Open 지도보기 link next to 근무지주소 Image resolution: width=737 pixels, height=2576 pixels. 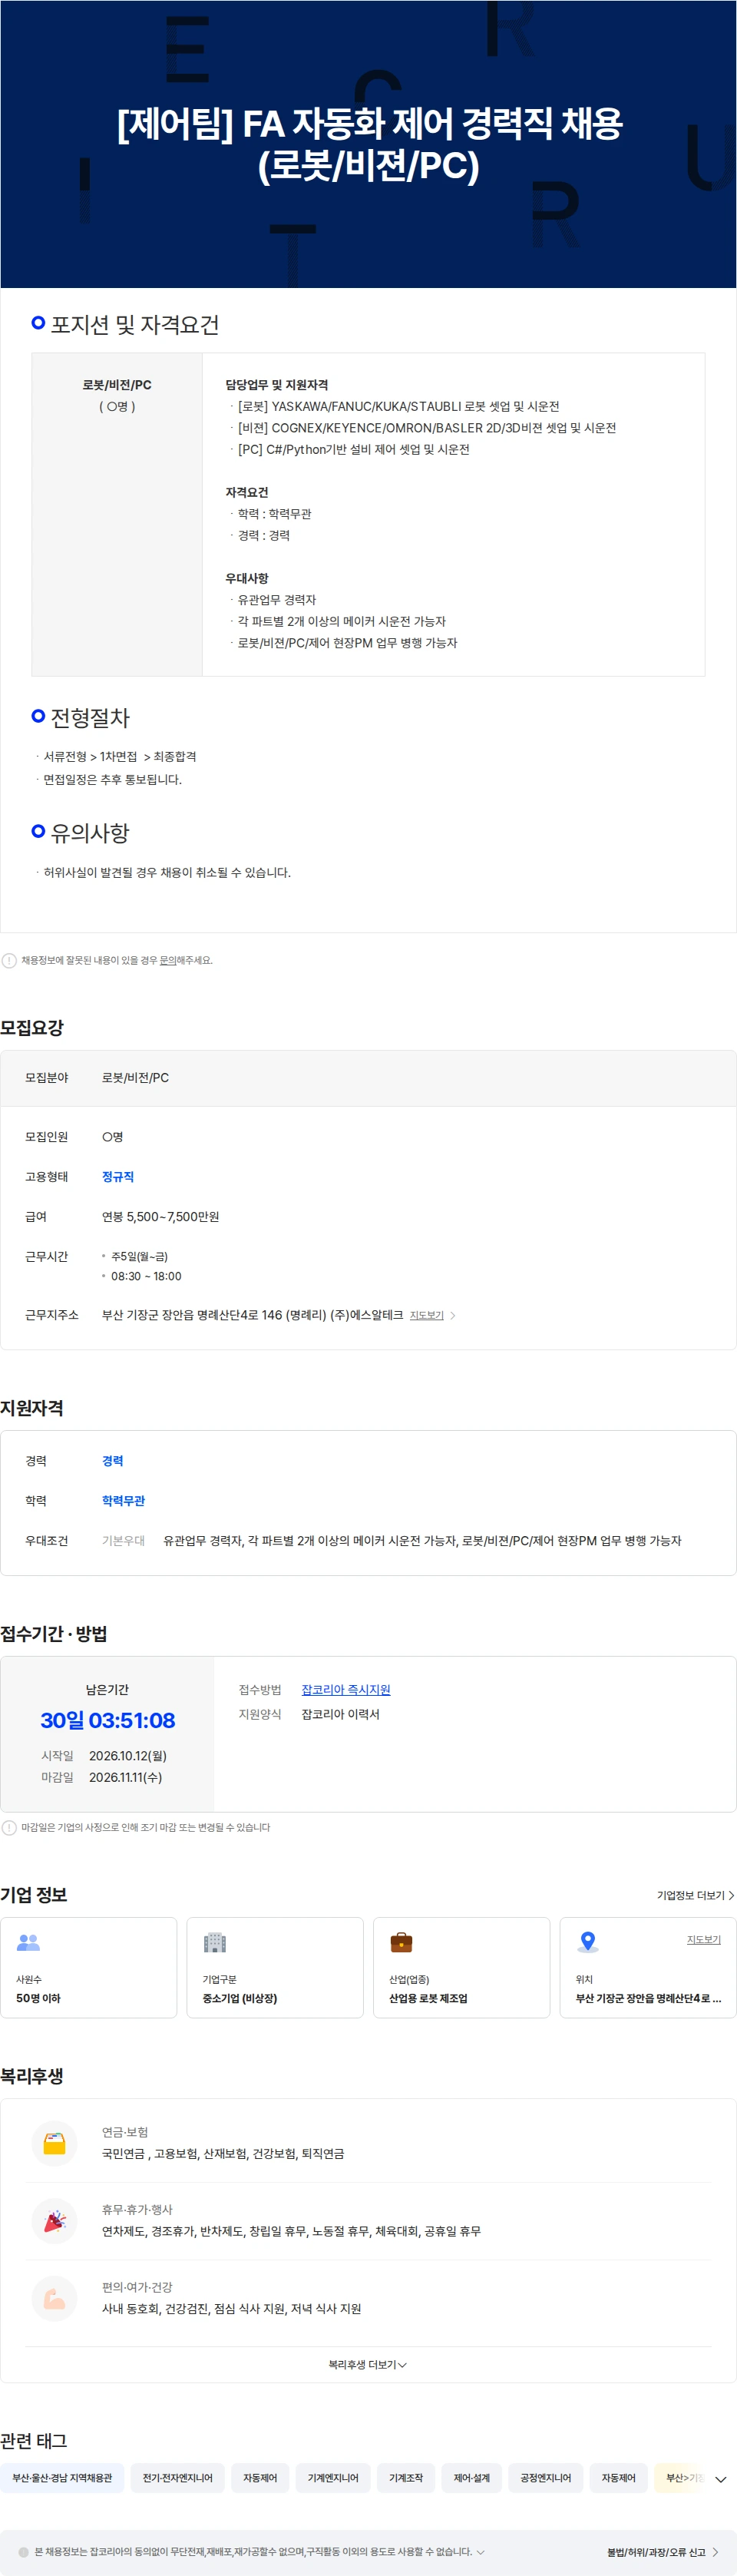426,1315
